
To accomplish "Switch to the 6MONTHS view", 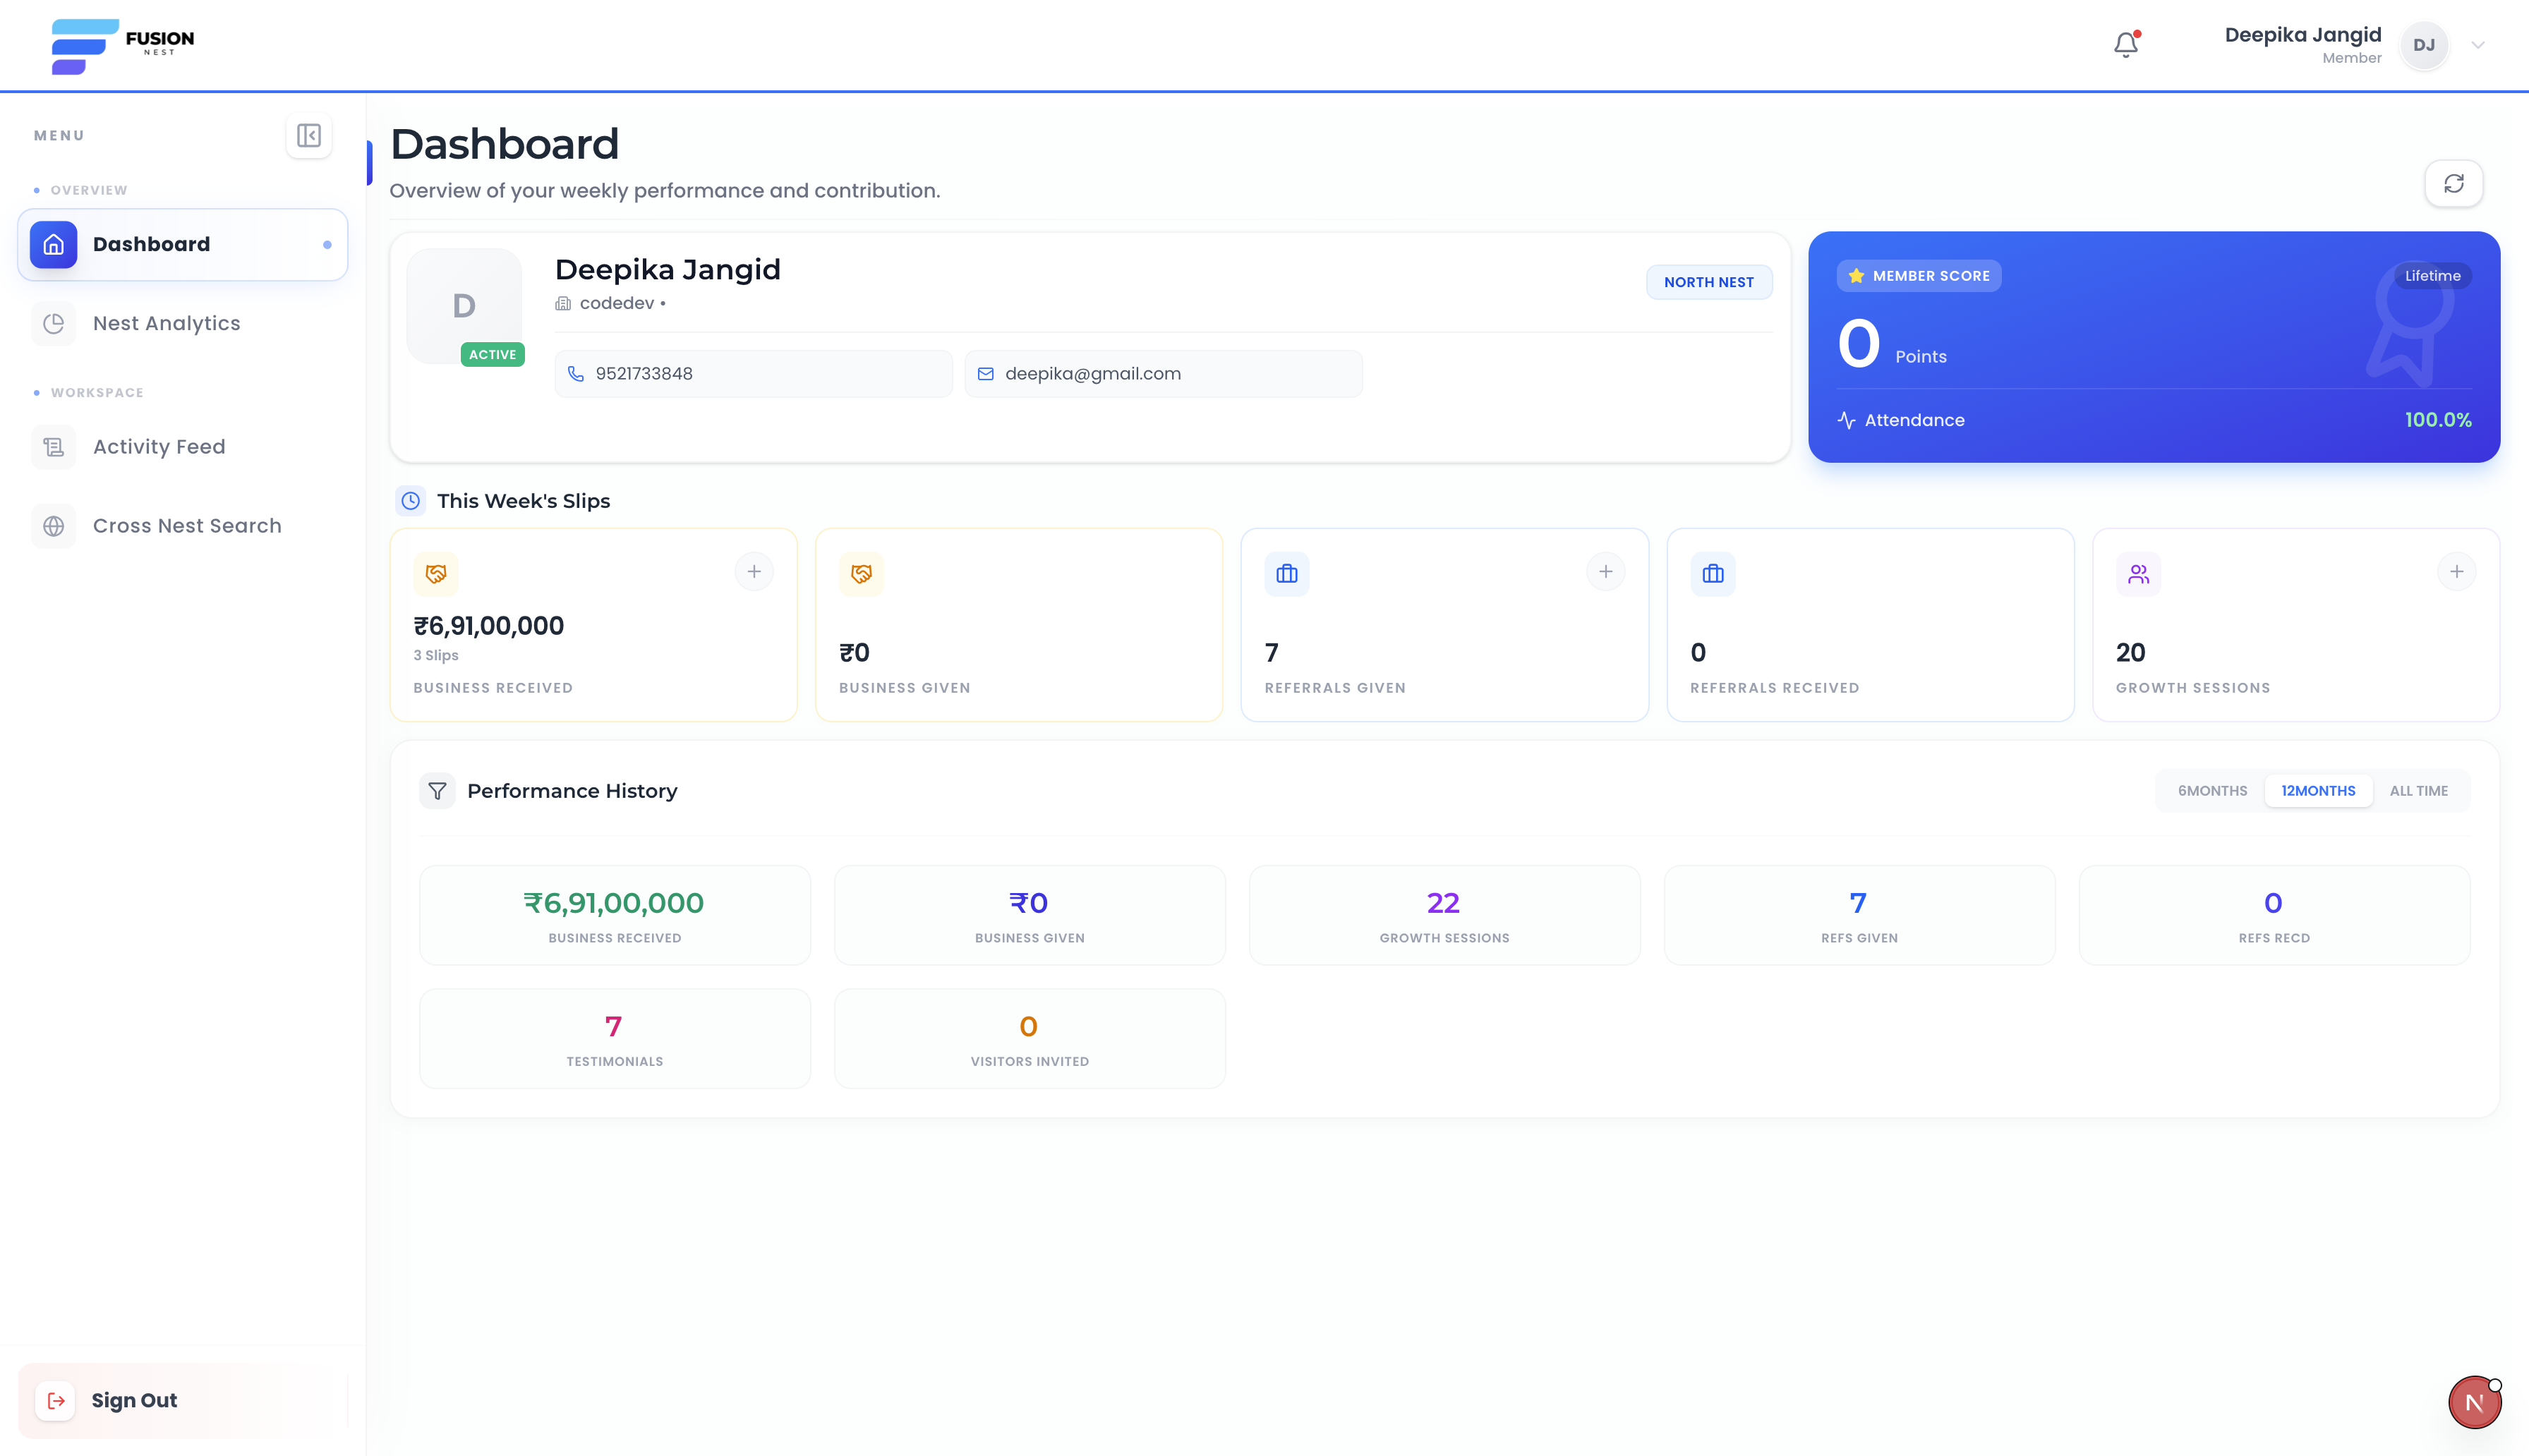I will point(2213,790).
